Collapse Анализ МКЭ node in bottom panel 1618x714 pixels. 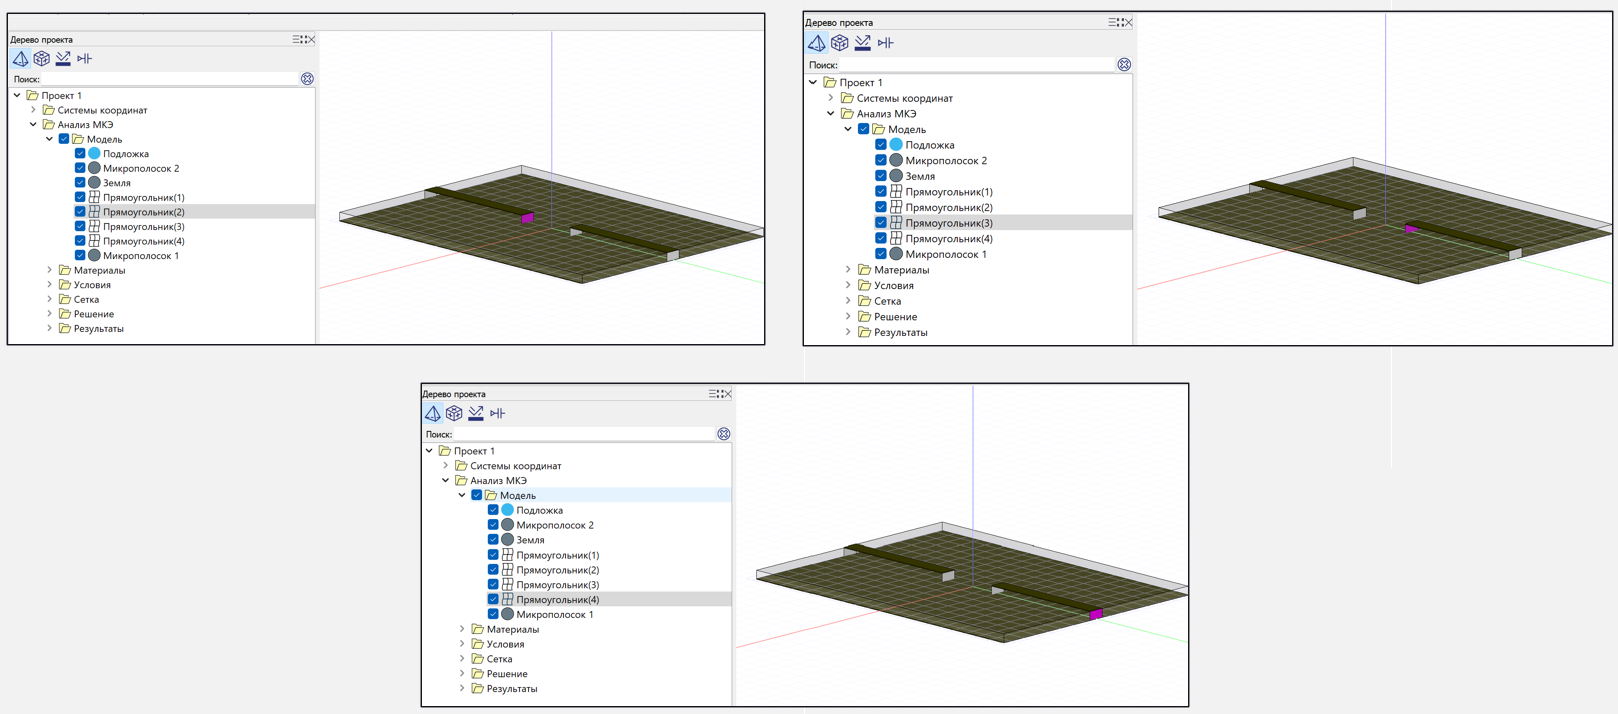point(446,481)
